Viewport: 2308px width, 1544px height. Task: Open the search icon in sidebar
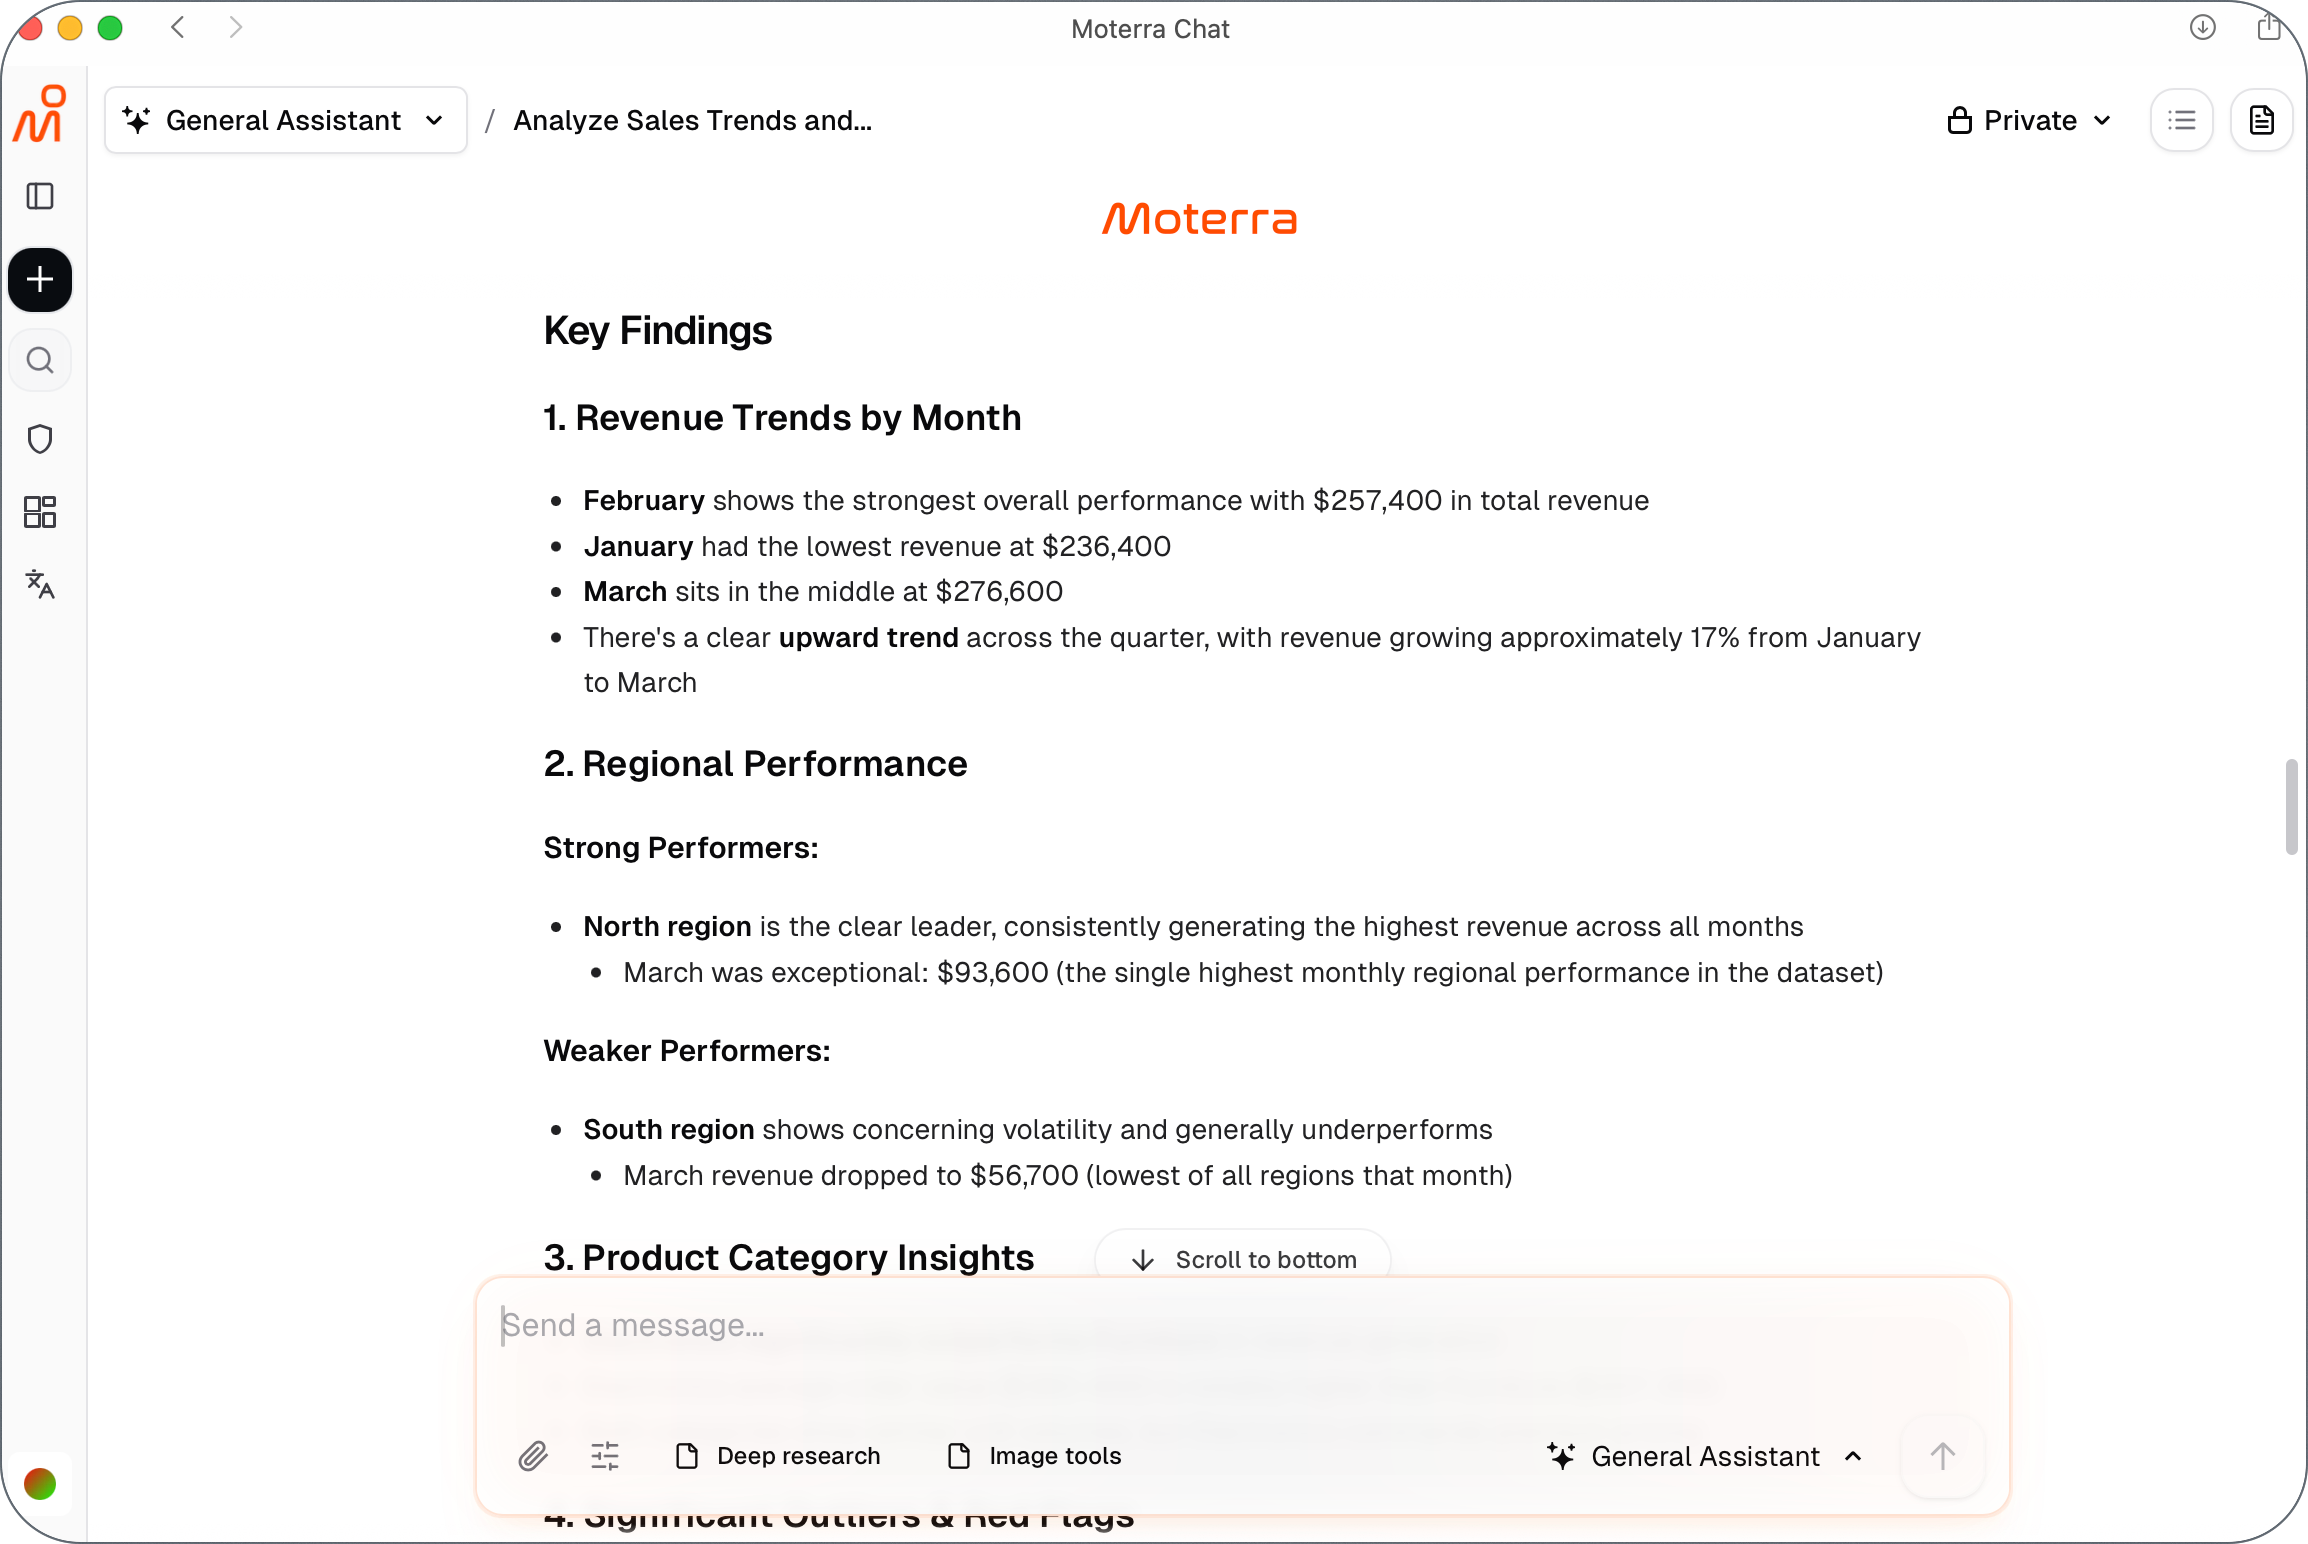point(40,360)
